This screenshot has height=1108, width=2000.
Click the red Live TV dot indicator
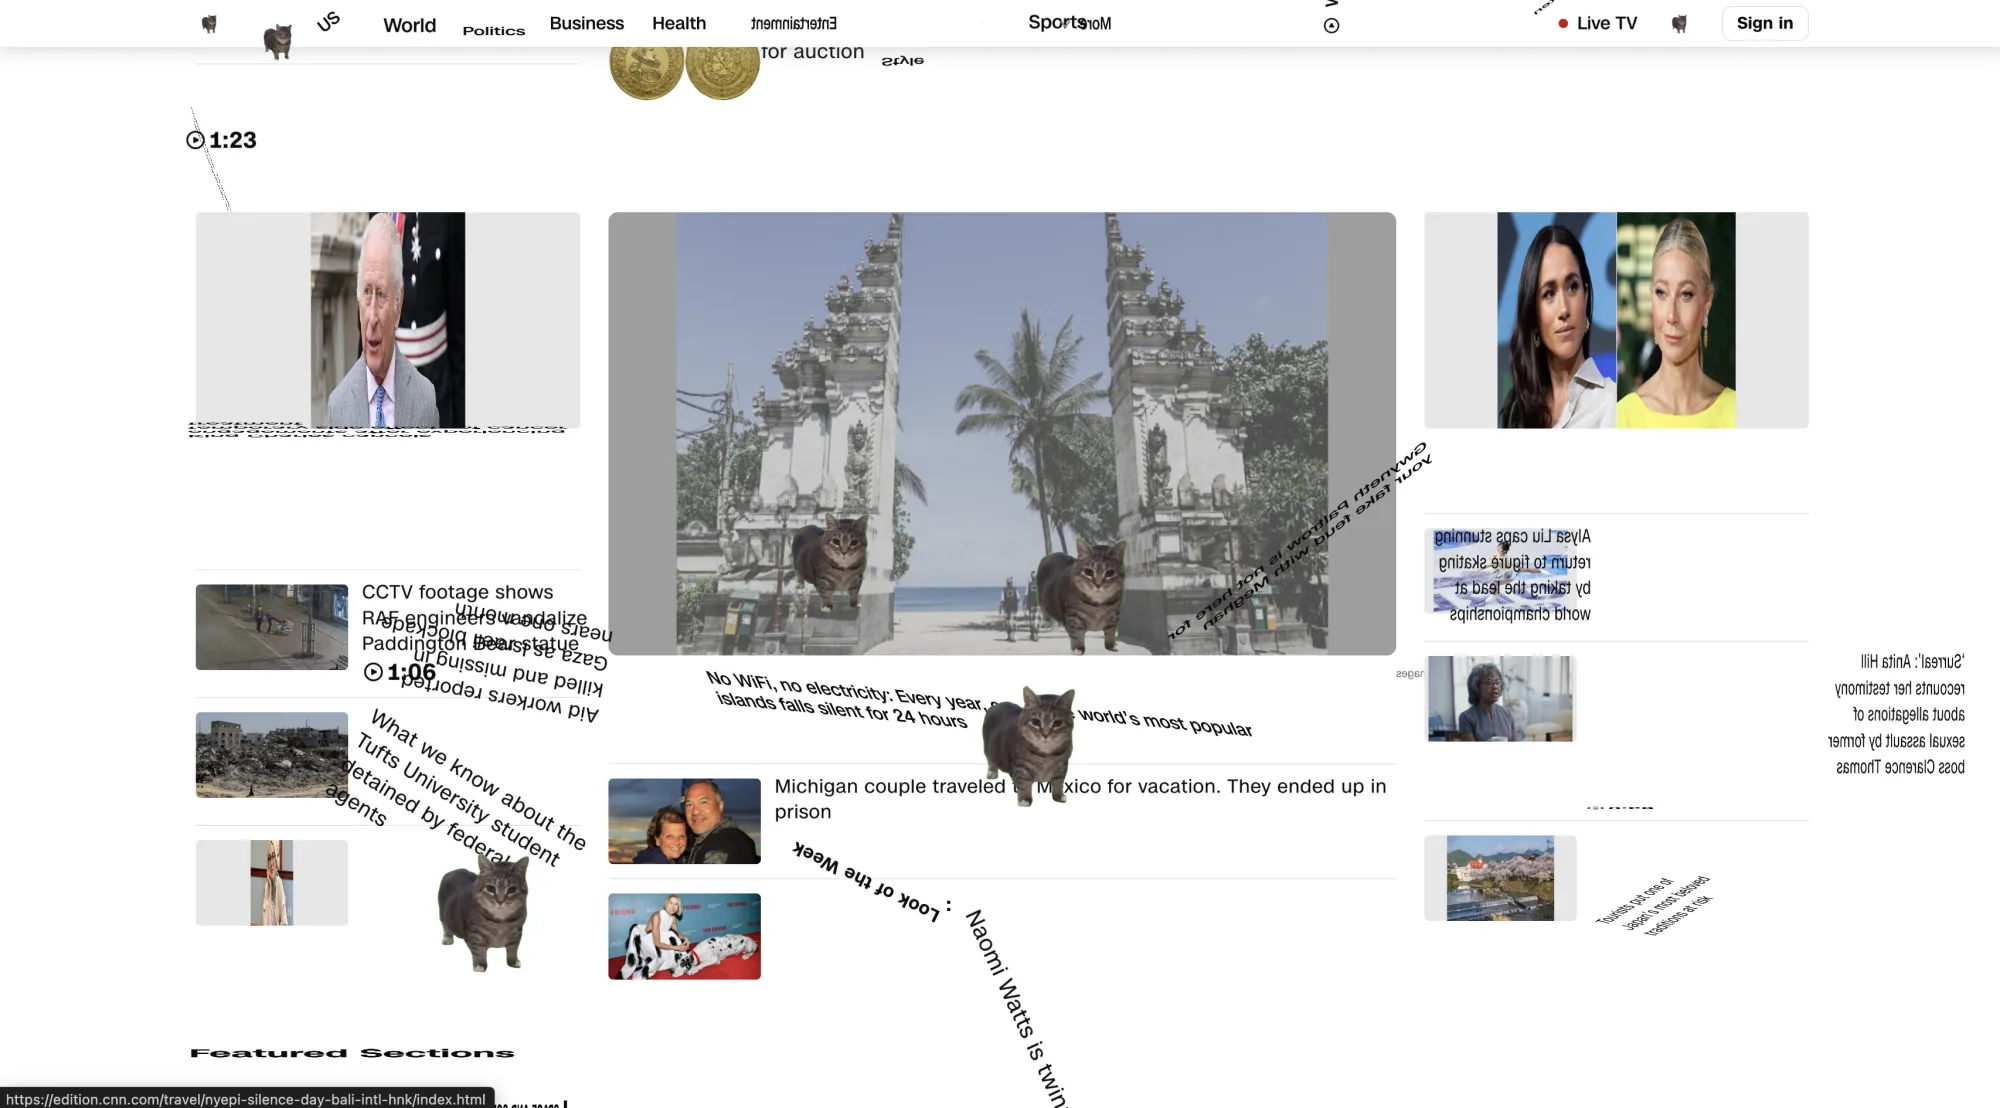(1563, 24)
